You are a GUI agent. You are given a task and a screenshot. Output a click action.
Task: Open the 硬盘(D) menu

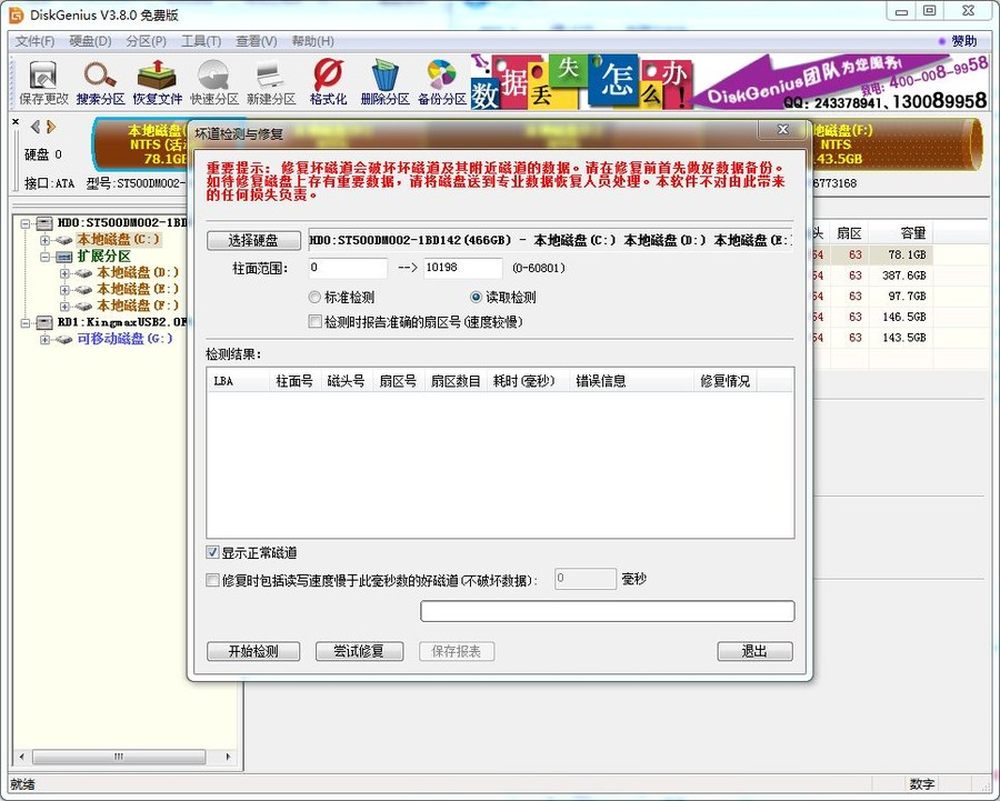90,41
